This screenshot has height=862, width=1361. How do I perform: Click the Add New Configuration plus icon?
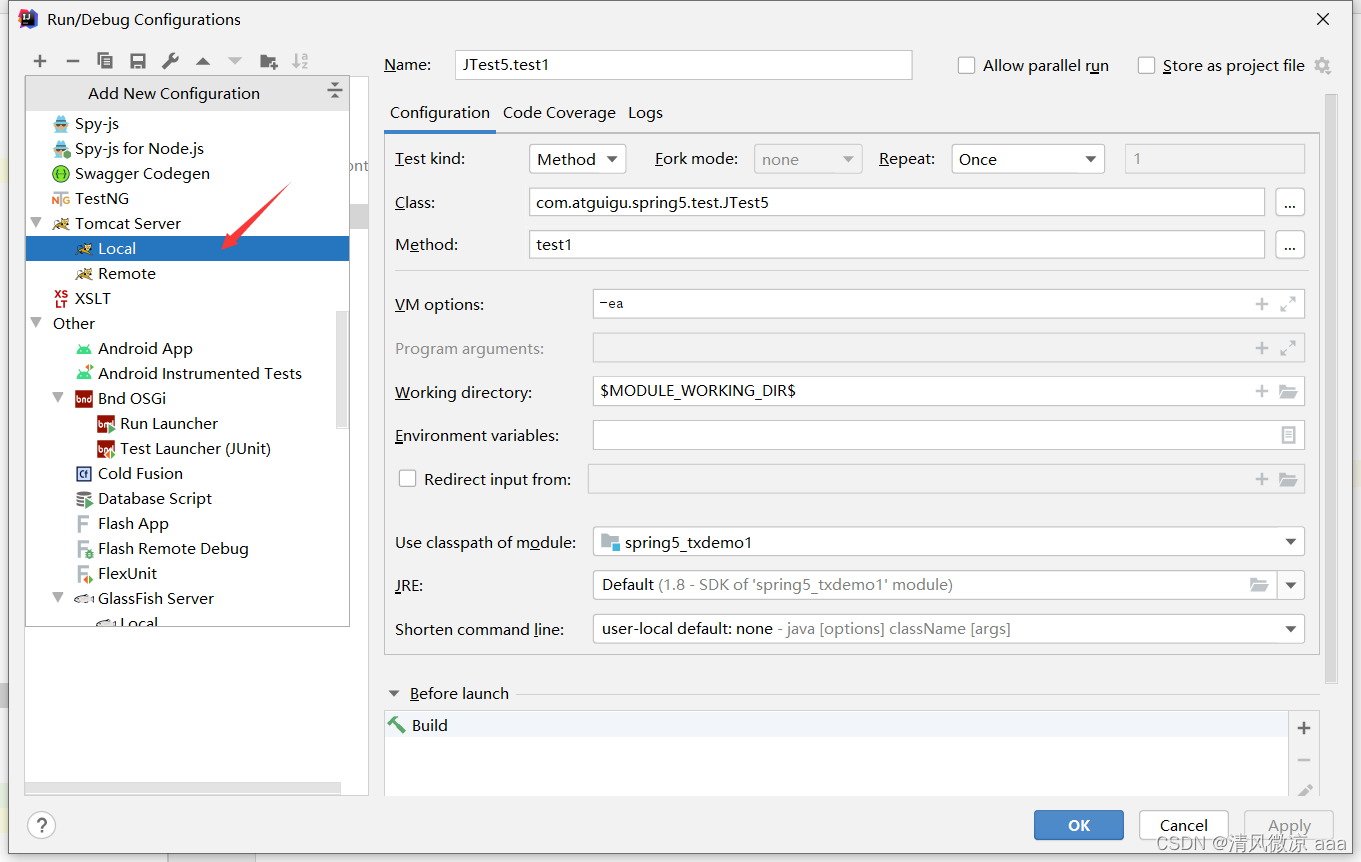[40, 61]
